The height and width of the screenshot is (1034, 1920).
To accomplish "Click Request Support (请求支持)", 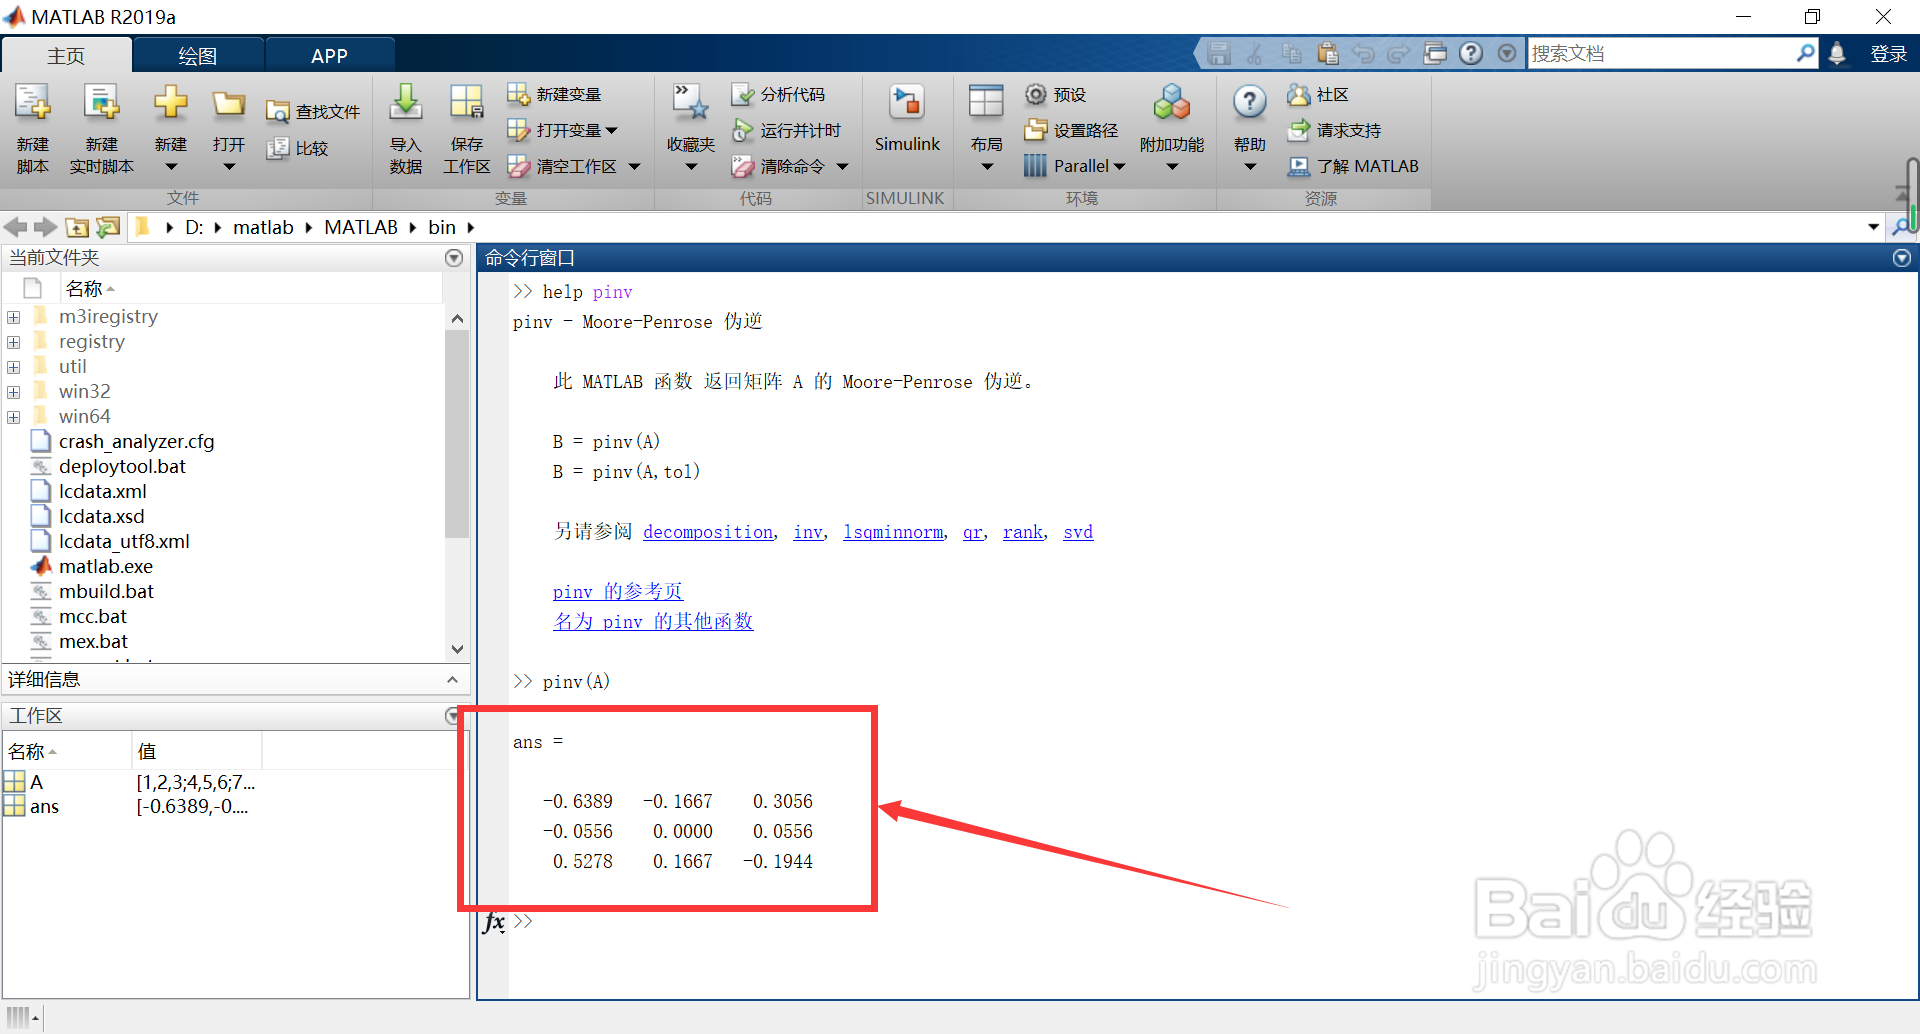I will tap(1334, 130).
